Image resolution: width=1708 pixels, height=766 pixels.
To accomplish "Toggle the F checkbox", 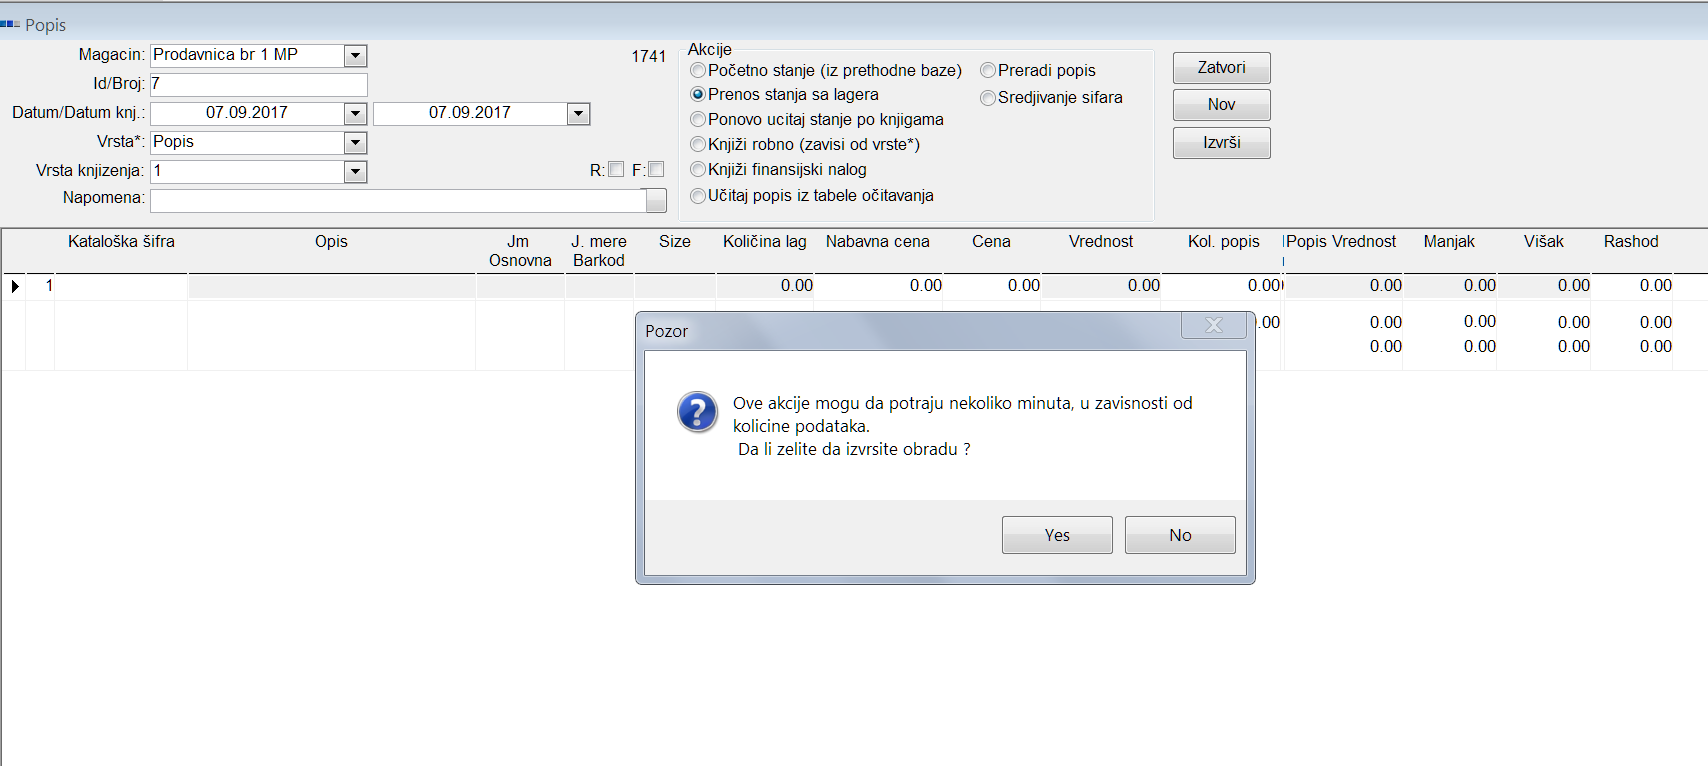I will click(x=656, y=170).
